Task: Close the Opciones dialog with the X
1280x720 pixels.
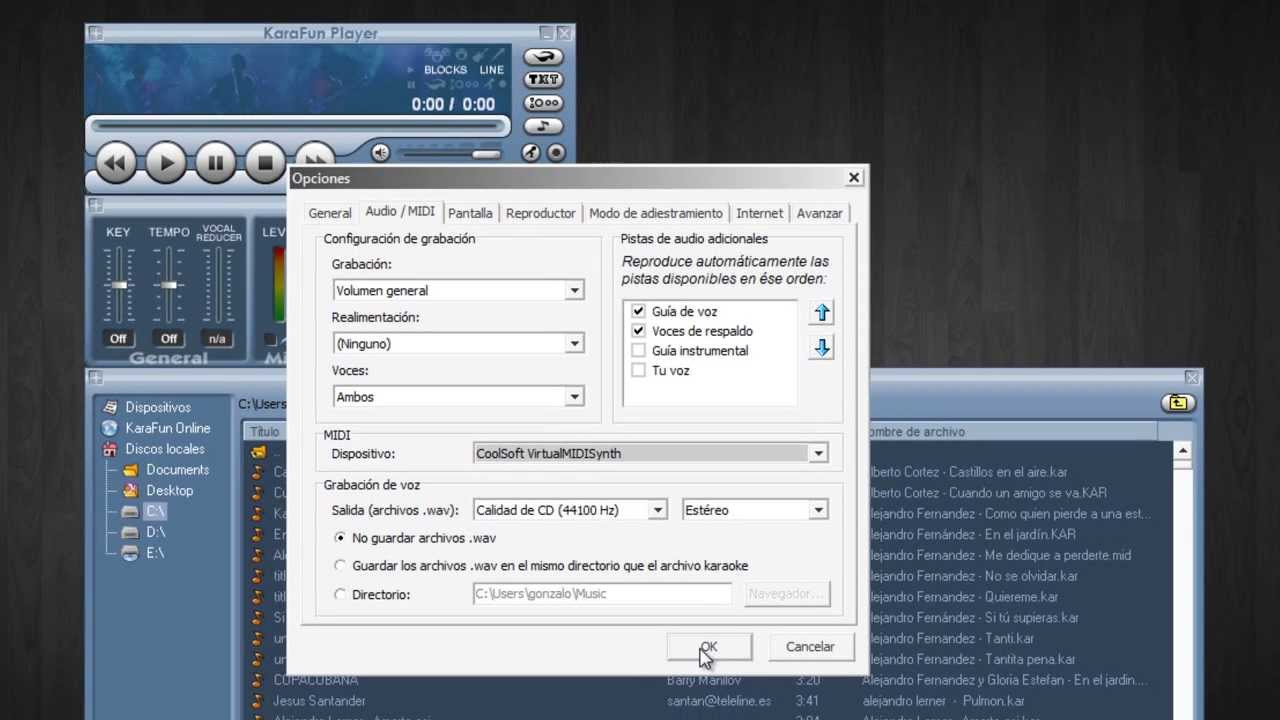Action: click(x=854, y=178)
